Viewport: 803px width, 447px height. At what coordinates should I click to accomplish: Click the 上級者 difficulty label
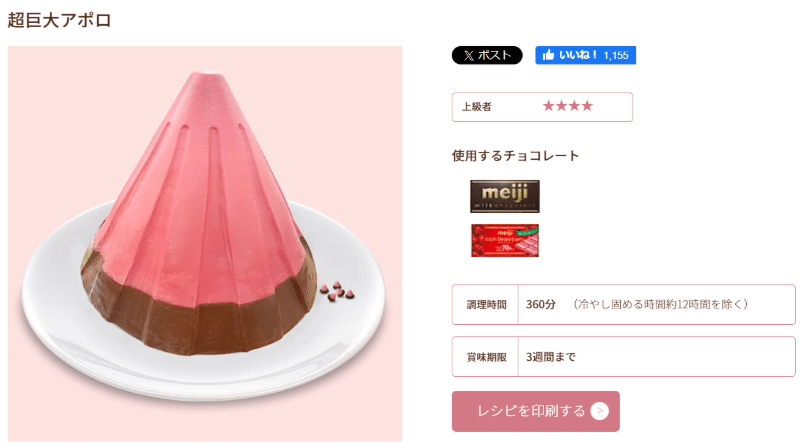coord(477,107)
